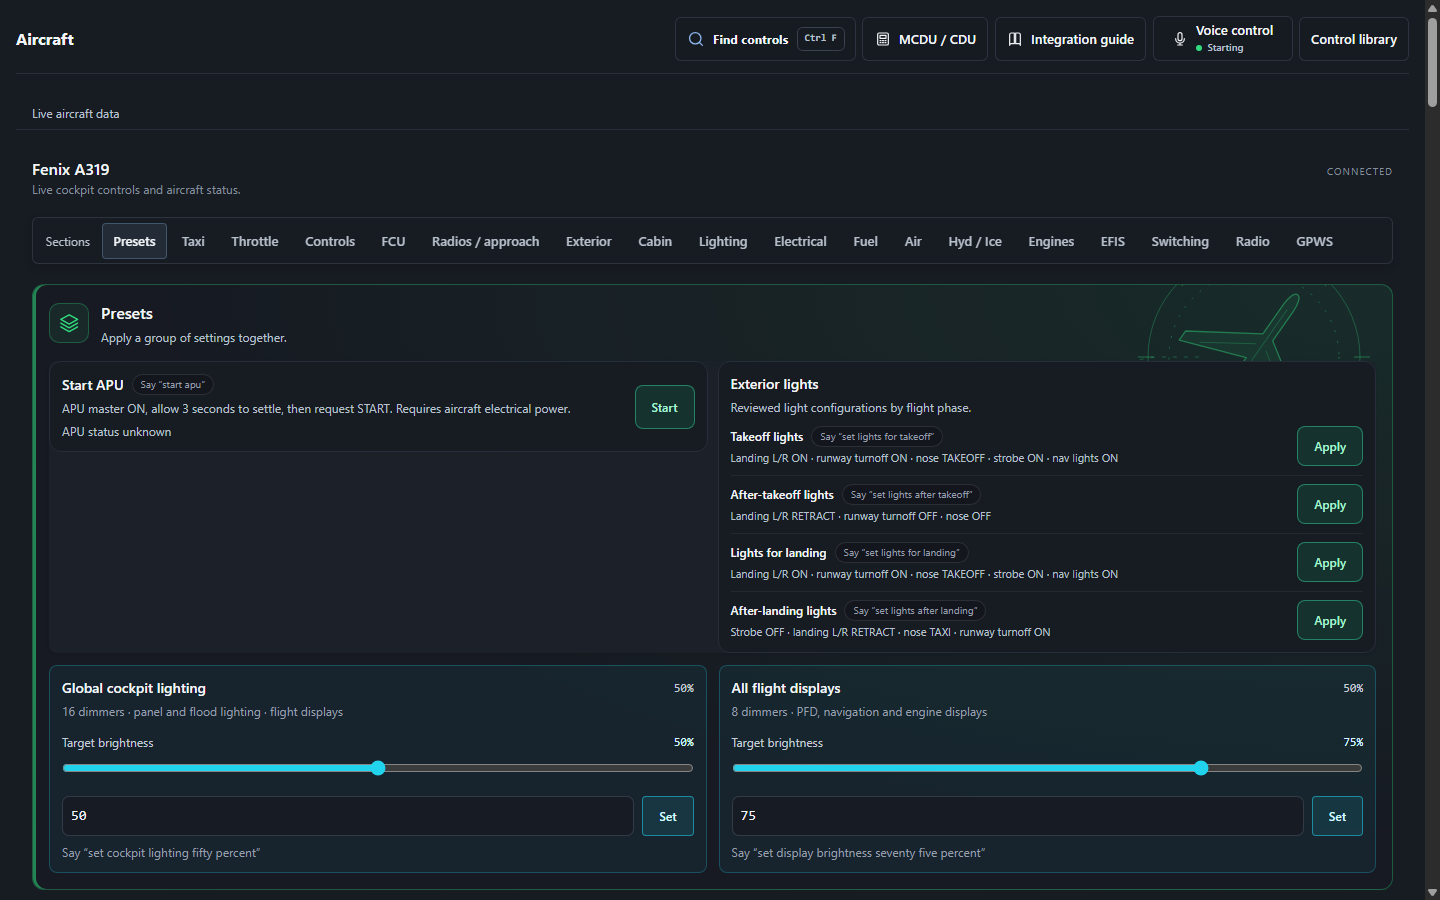
Task: Select the Controls tab
Action: 330,241
